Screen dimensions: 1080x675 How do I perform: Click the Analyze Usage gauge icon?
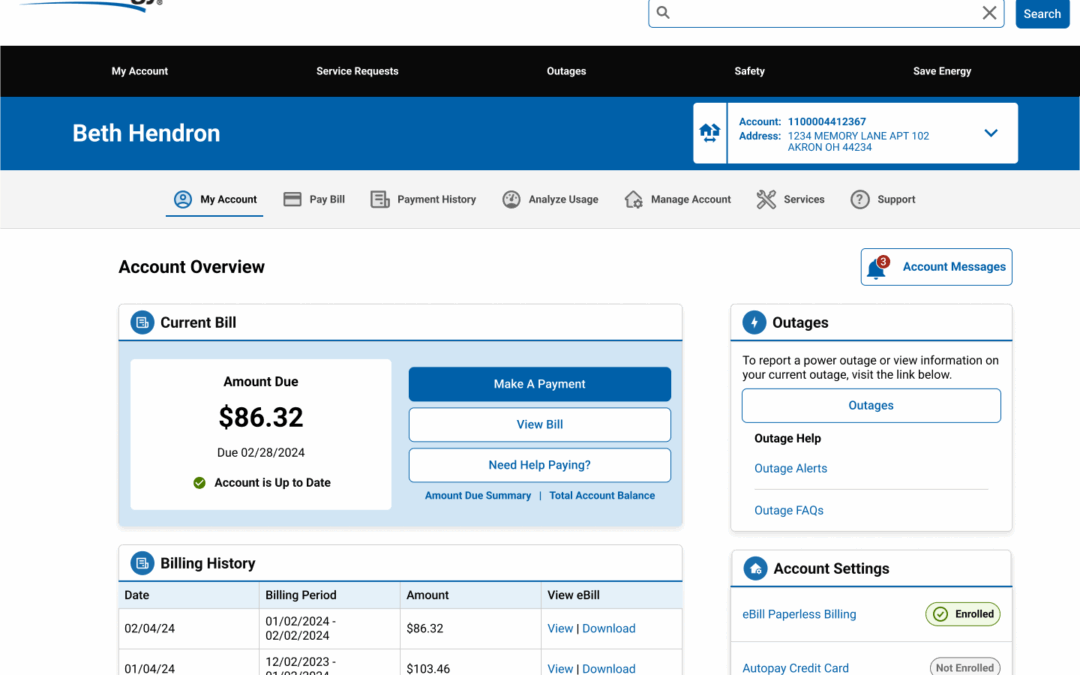pyautogui.click(x=512, y=199)
